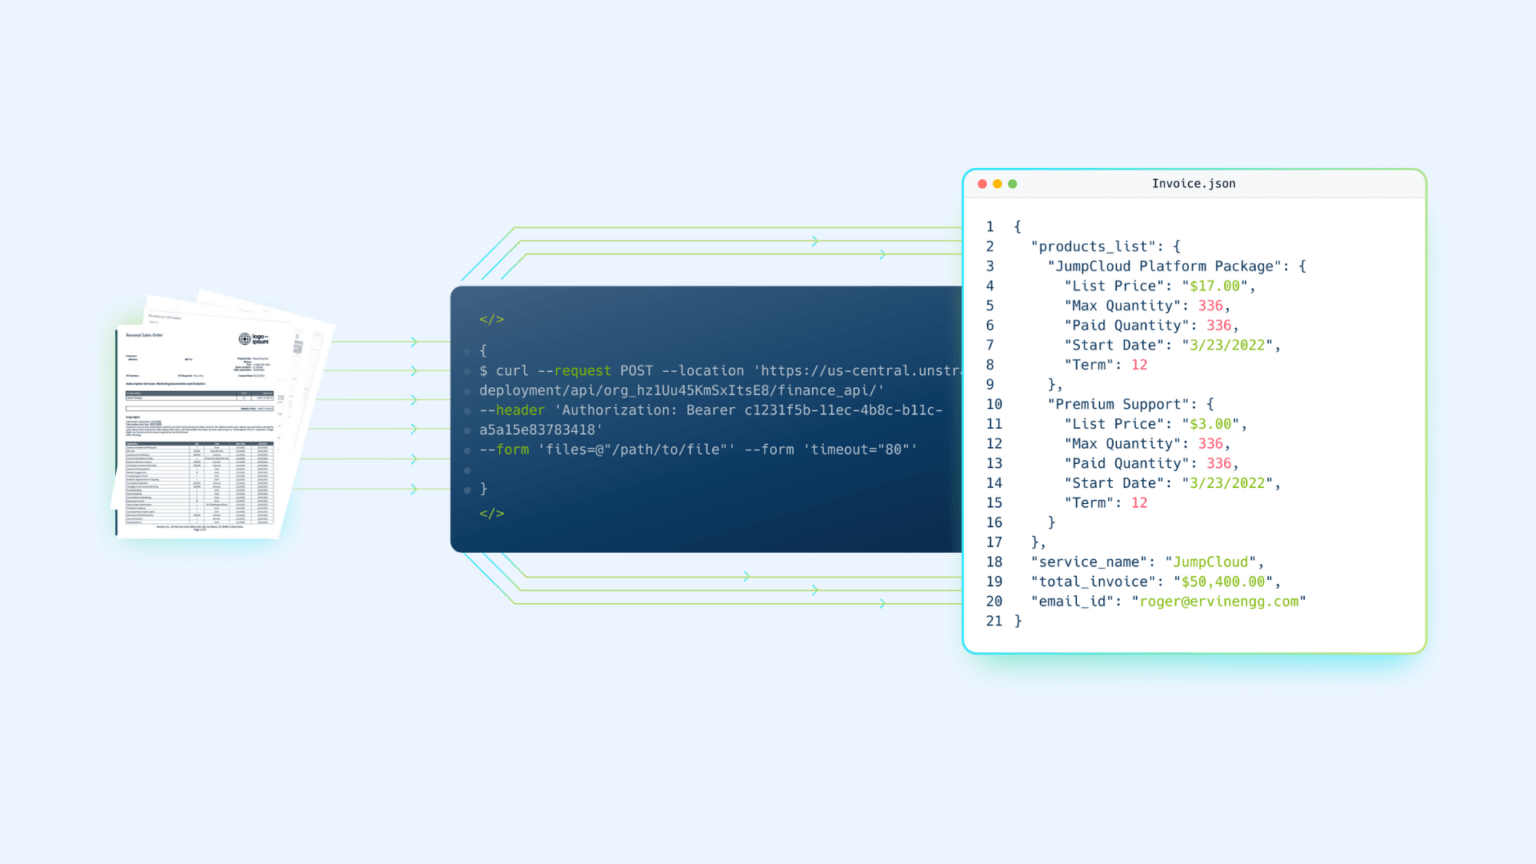1536x864 pixels.
Task: Click the arrow marker on the top connector line
Action: tap(815, 240)
